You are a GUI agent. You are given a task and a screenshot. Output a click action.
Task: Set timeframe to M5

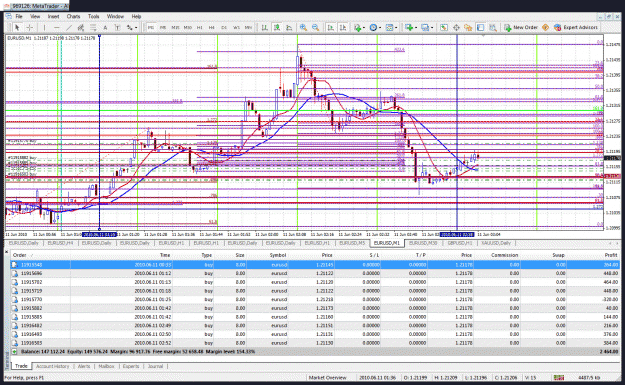[x=163, y=28]
